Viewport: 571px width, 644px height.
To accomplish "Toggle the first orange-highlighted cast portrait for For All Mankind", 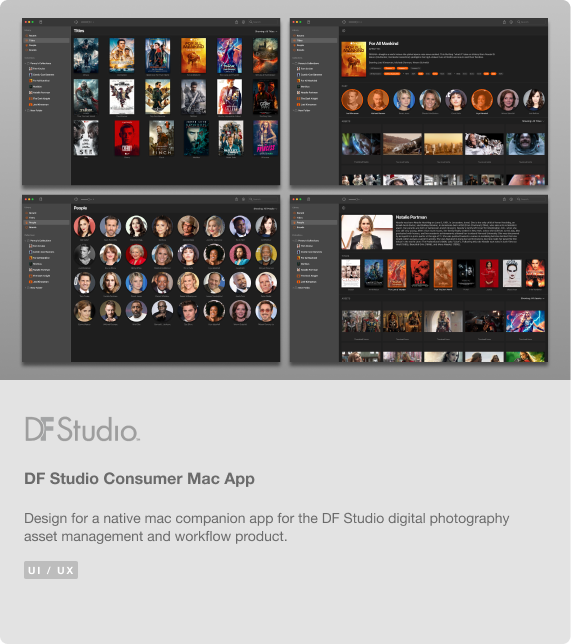I will pos(352,99).
